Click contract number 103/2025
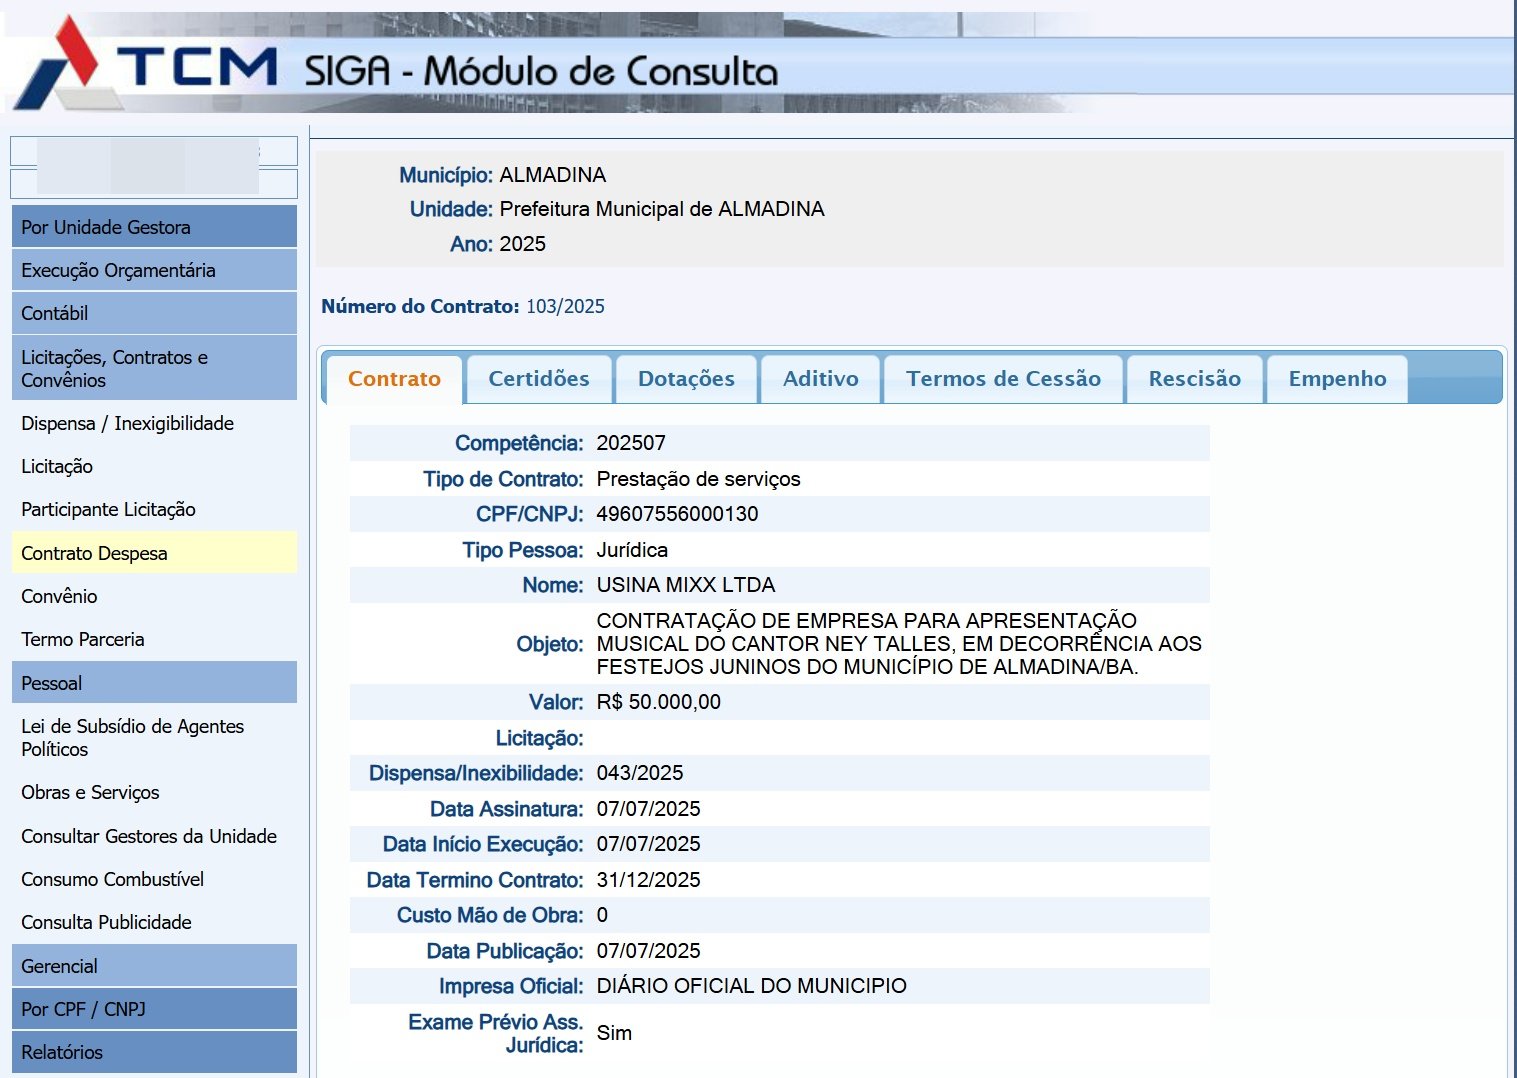The width and height of the screenshot is (1517, 1078). click(565, 306)
